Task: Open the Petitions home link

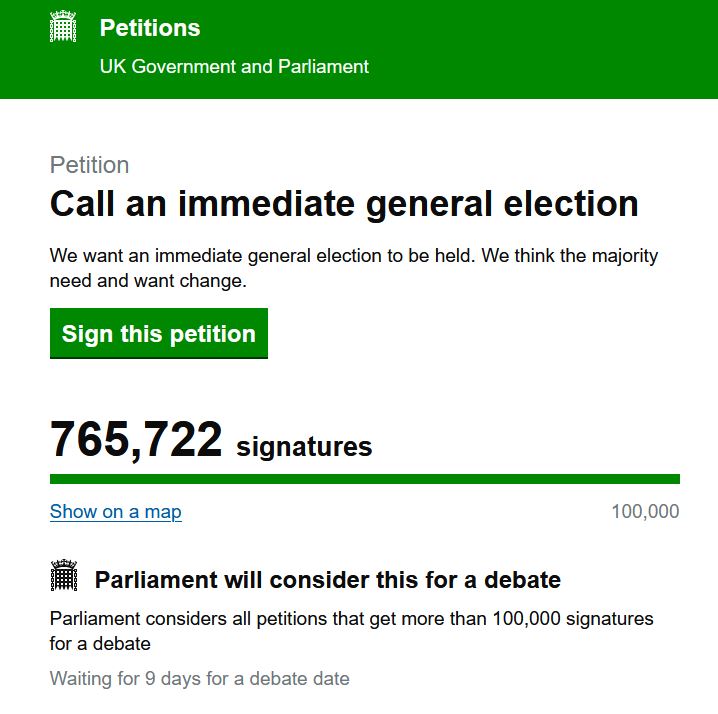Action: coord(150,28)
